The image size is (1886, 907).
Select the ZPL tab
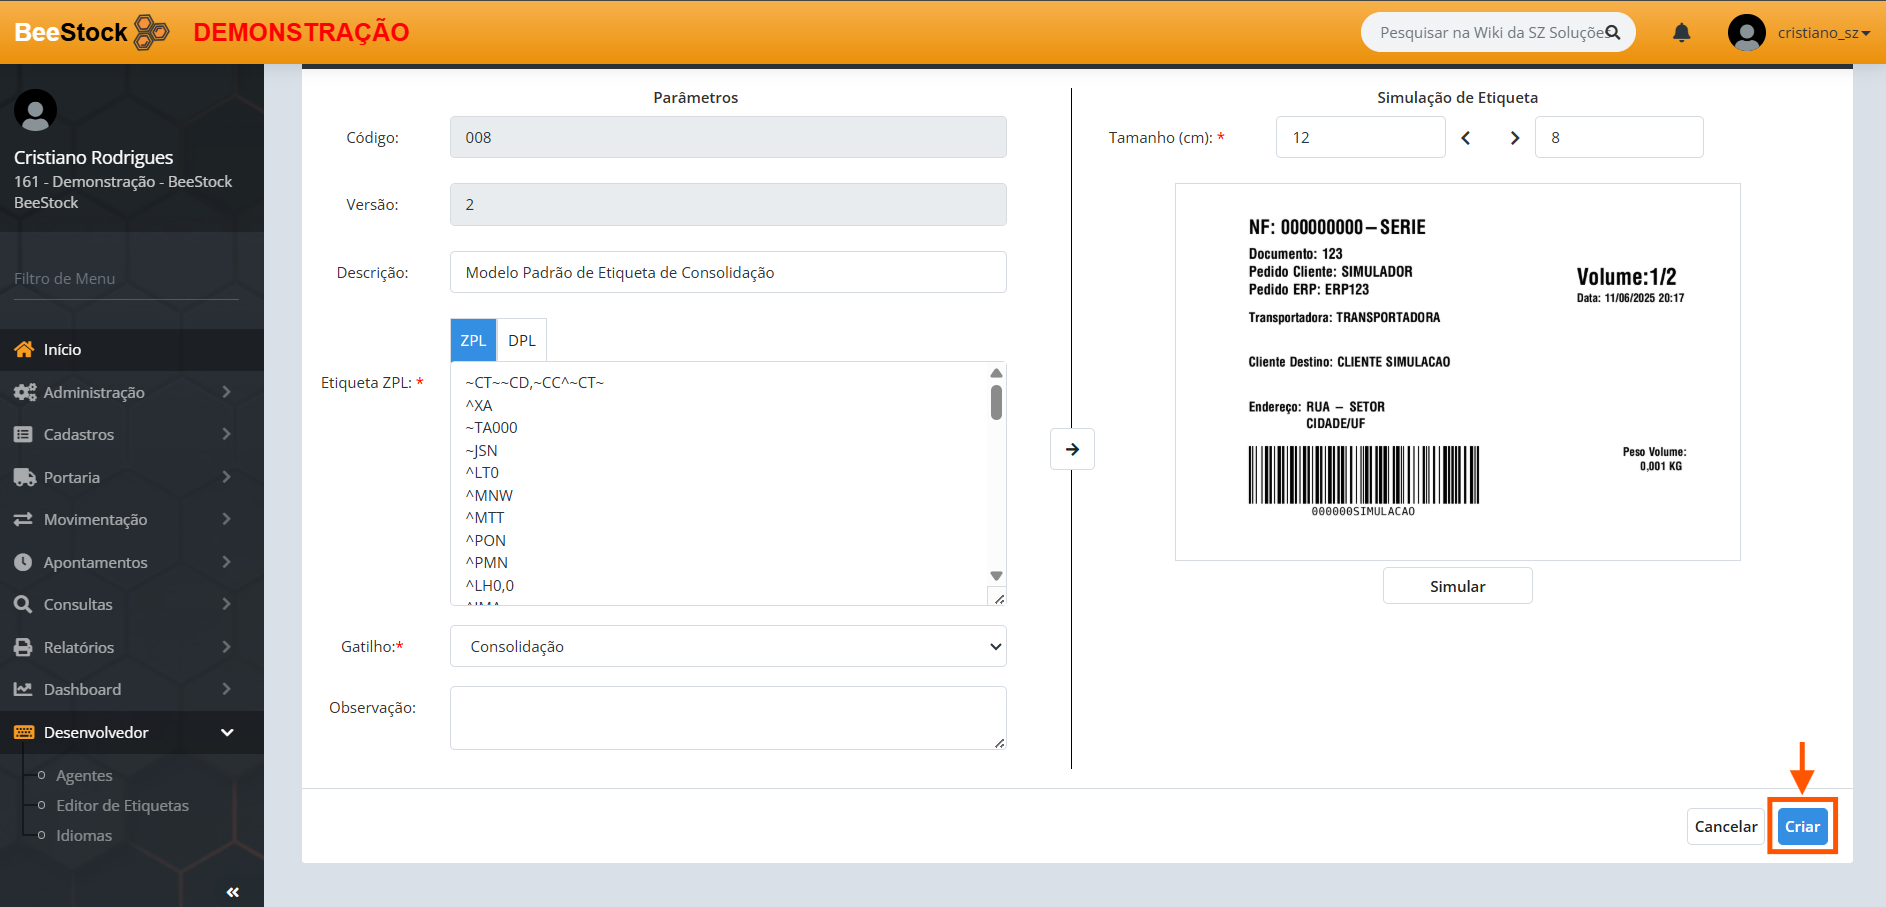[x=473, y=340]
